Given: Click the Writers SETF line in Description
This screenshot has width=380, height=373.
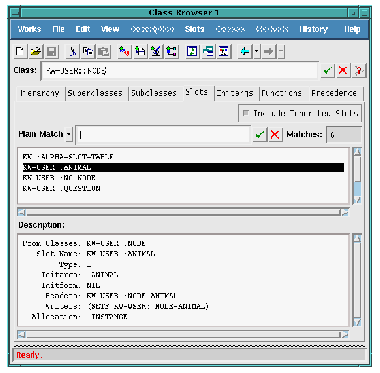Looking at the screenshot, I should click(127, 306).
